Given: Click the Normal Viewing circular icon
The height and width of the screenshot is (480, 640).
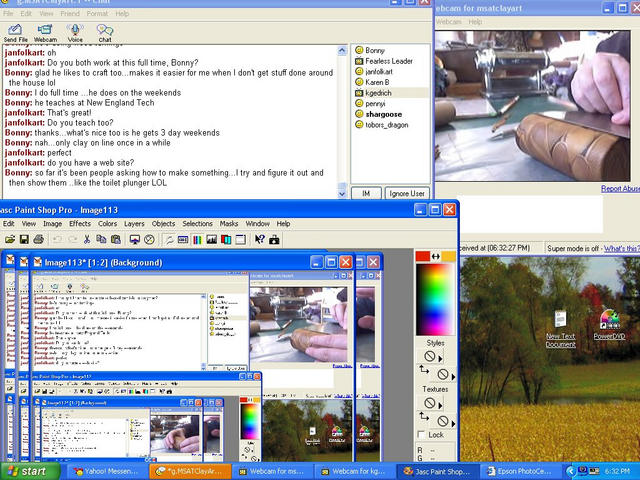Looking at the screenshot, I should (149, 239).
